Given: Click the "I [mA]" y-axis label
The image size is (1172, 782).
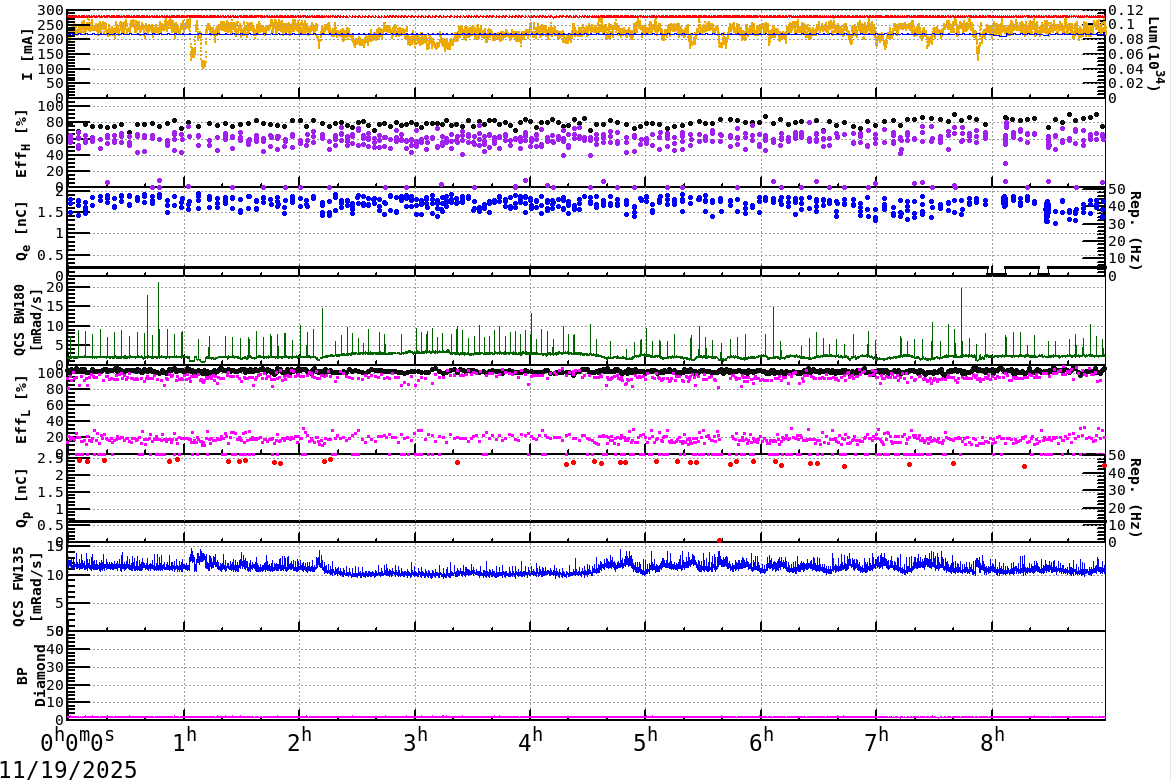Looking at the screenshot, I should coord(28,54).
